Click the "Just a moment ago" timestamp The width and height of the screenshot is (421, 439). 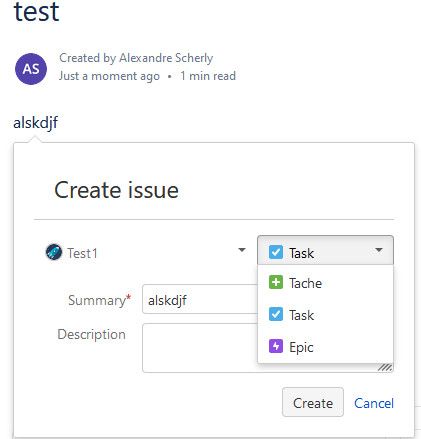coord(109,76)
